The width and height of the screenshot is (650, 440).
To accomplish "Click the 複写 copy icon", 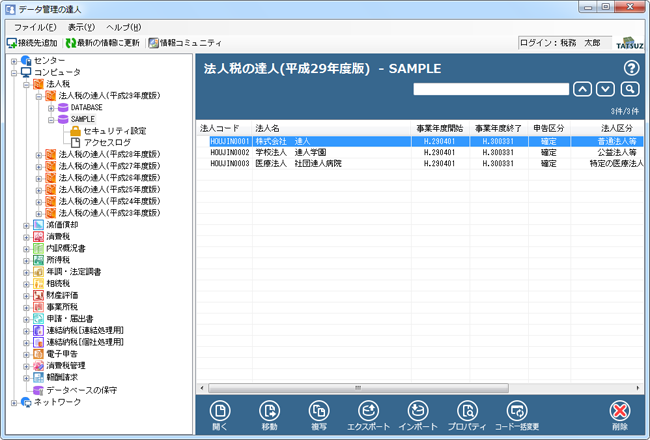I will pyautogui.click(x=319, y=411).
